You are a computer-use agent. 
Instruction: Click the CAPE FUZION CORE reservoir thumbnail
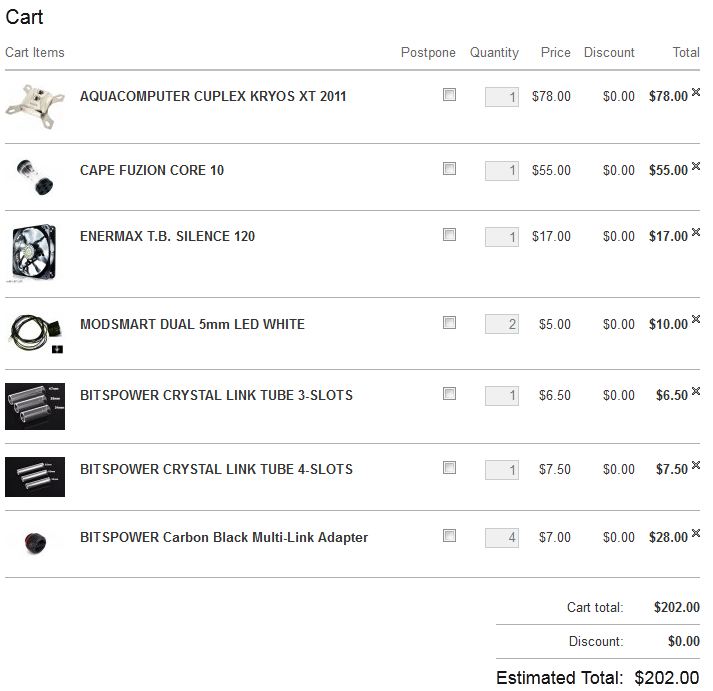(x=35, y=177)
